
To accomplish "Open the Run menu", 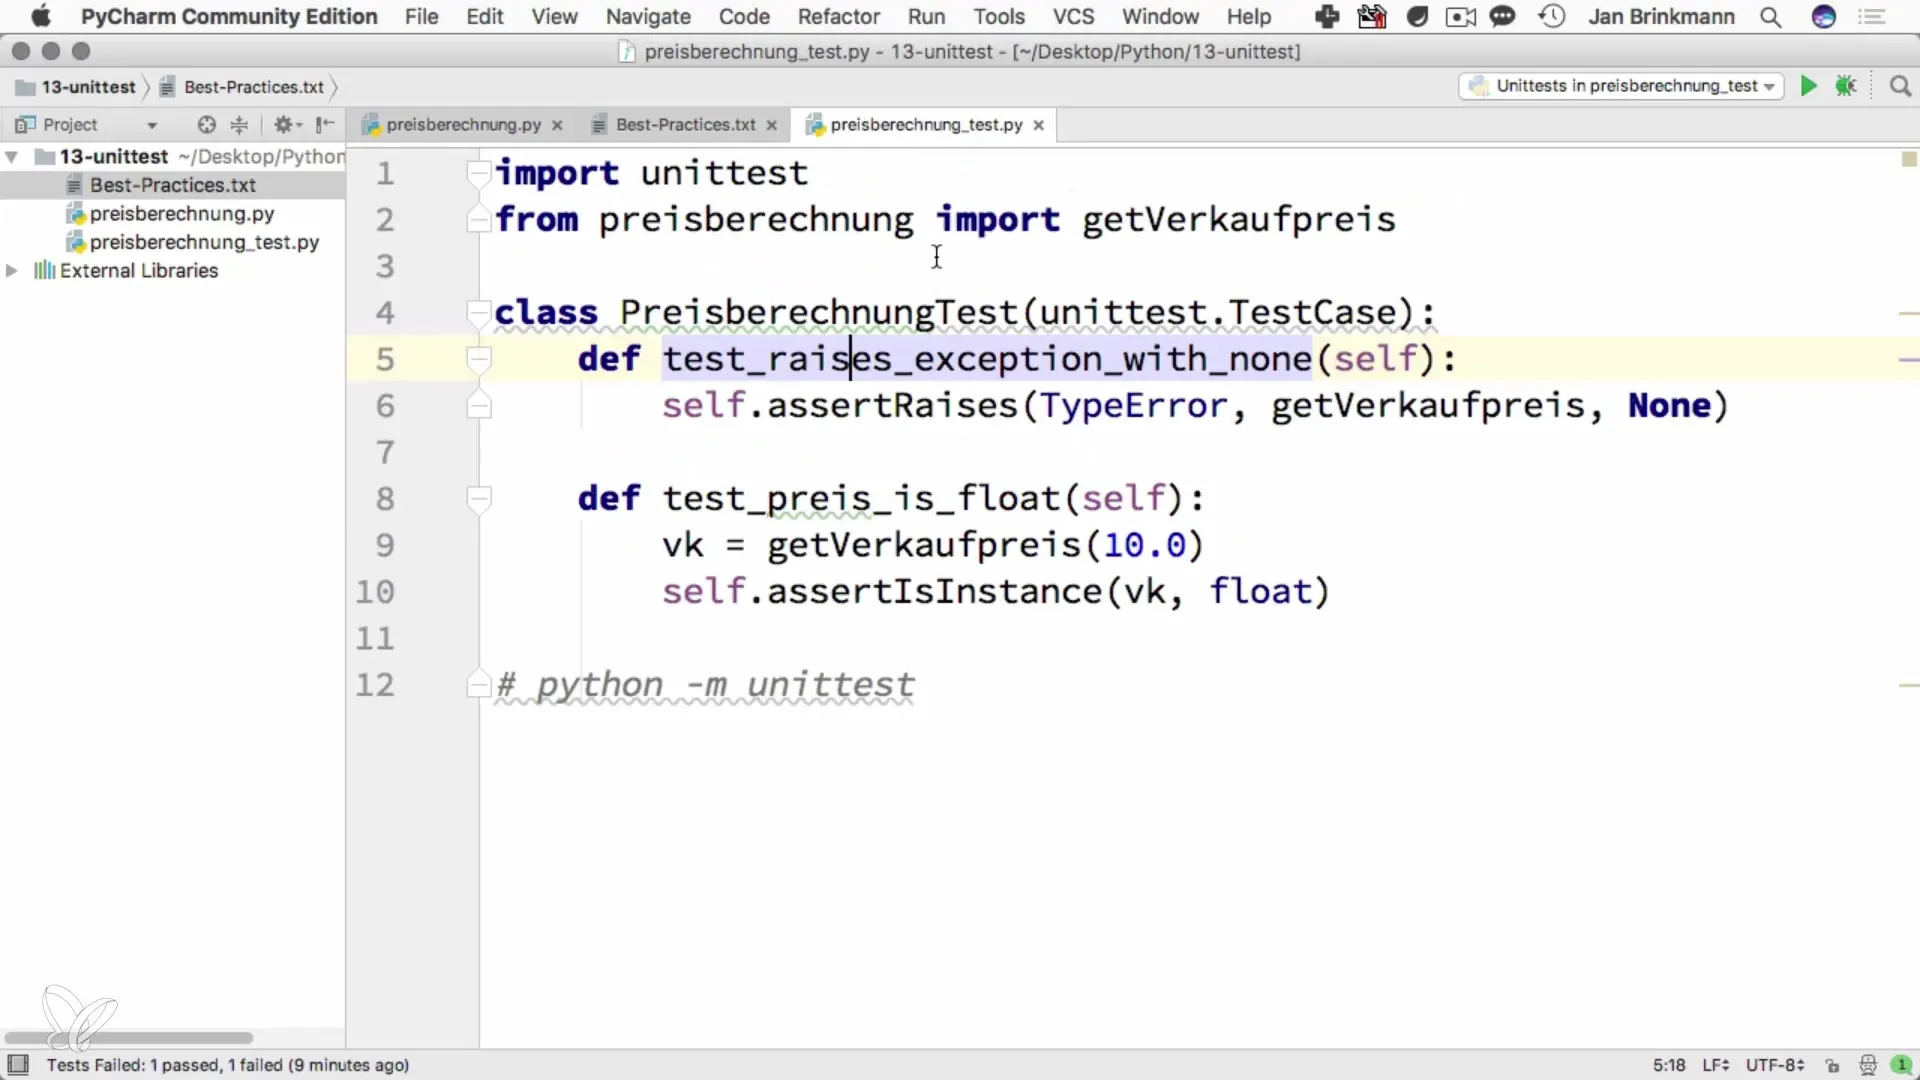I will click(926, 17).
